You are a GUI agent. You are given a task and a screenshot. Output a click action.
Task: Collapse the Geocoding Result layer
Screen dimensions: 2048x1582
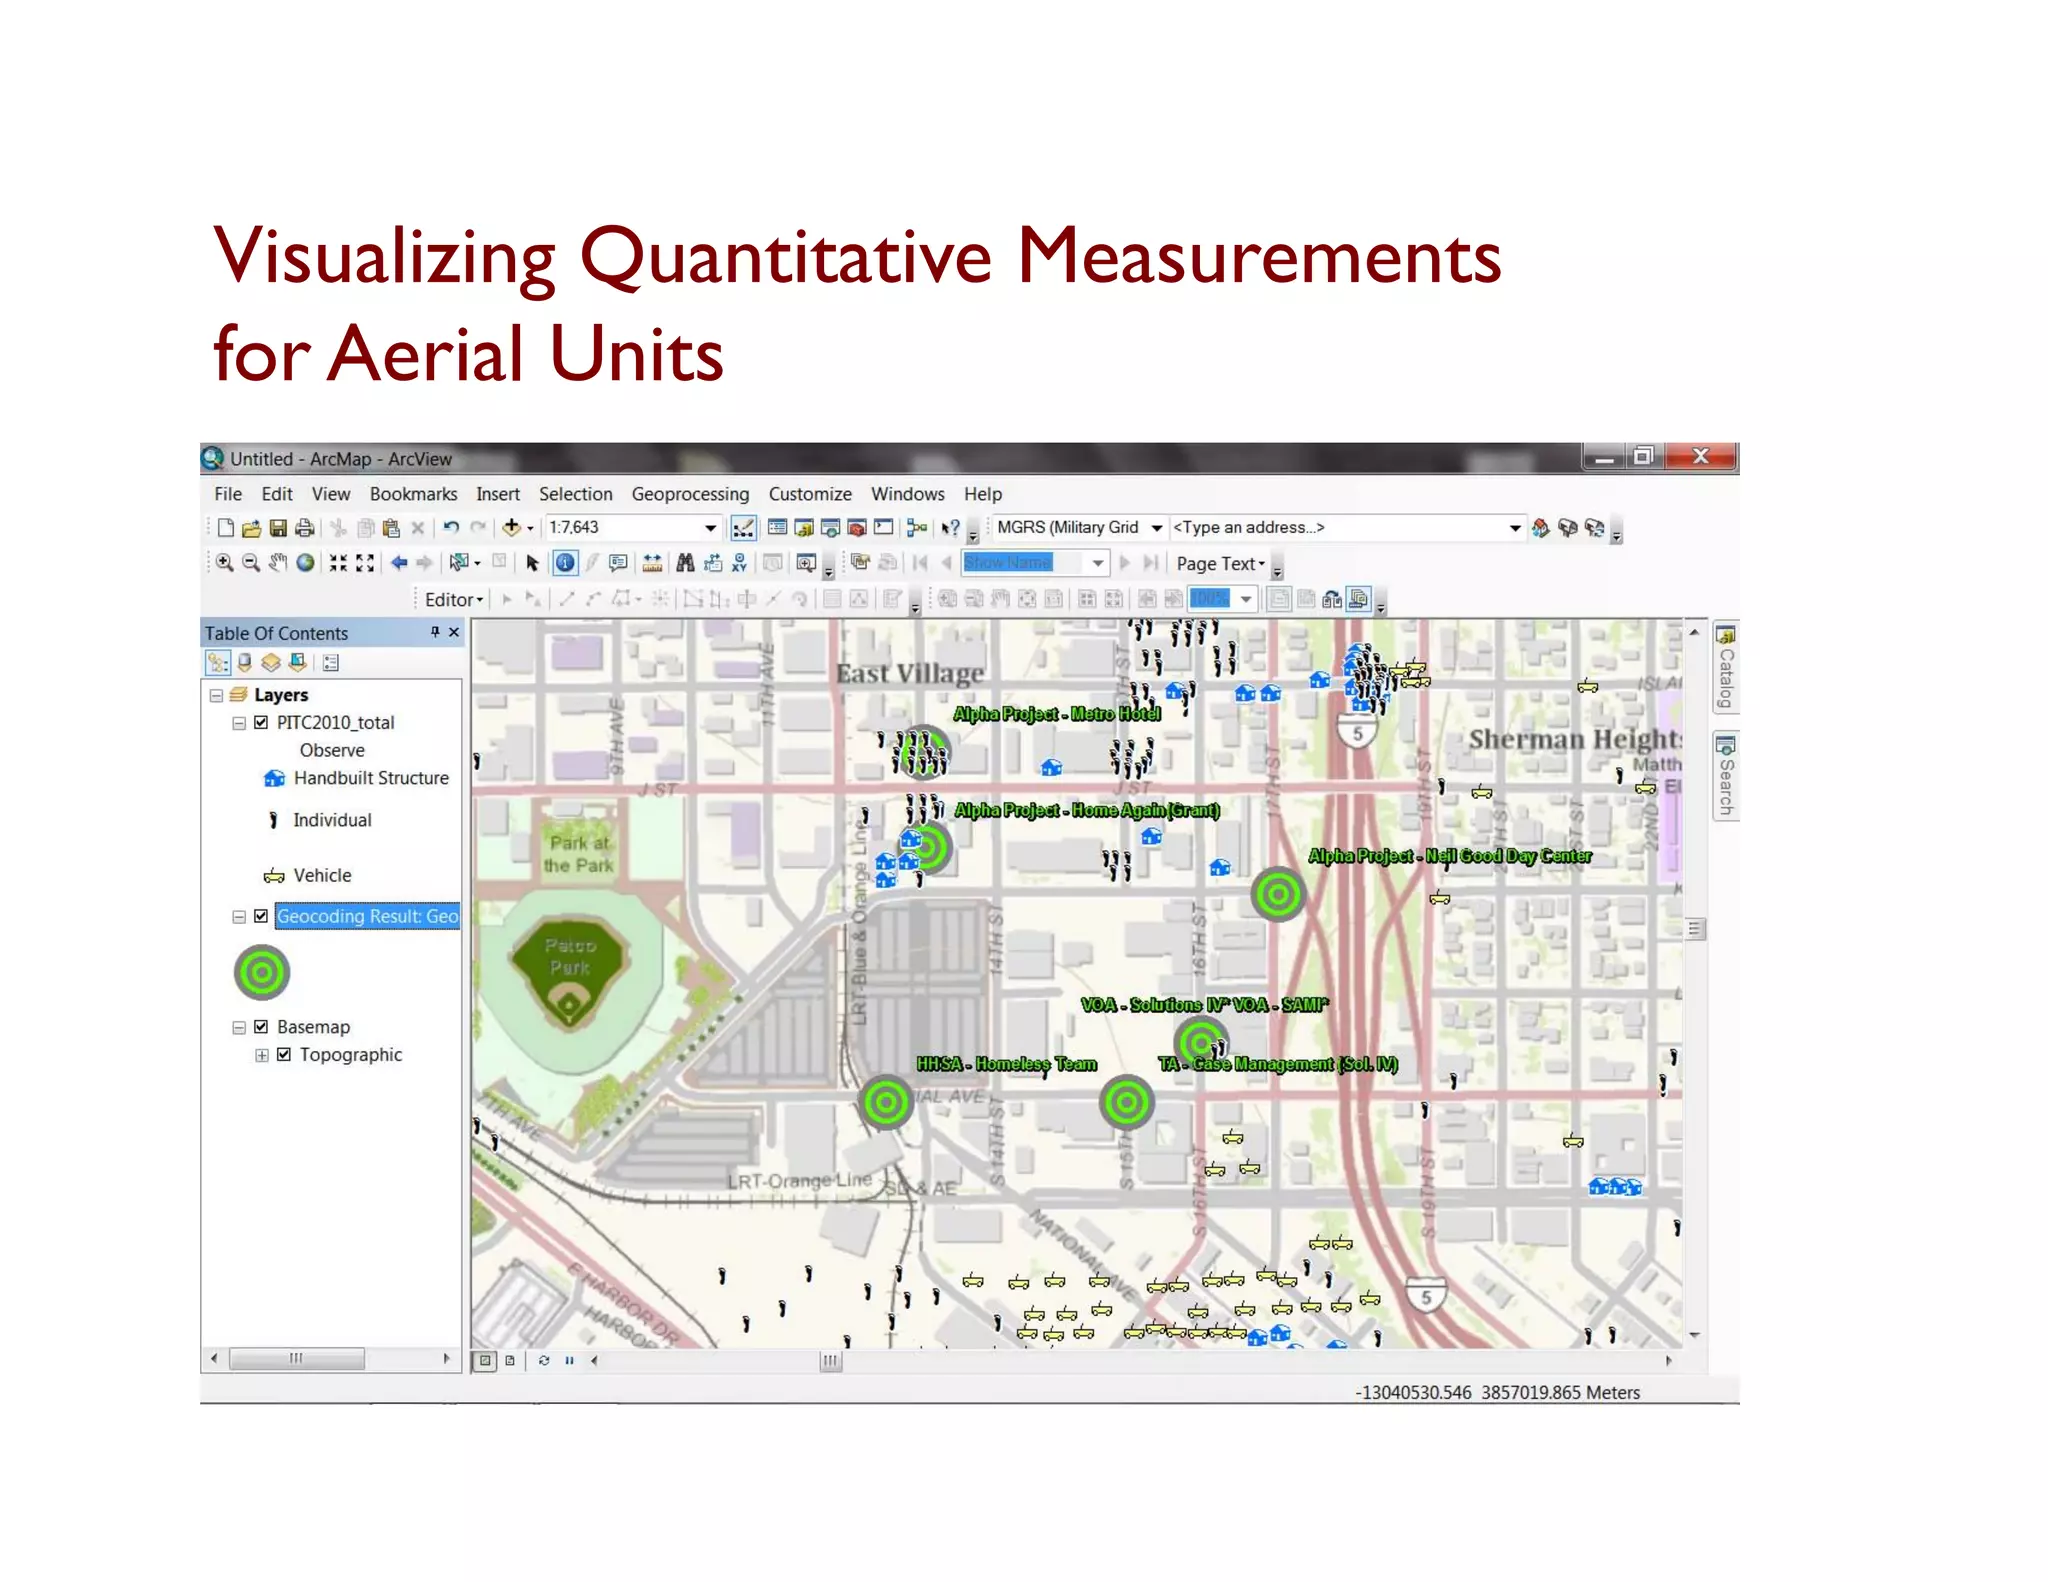point(239,916)
